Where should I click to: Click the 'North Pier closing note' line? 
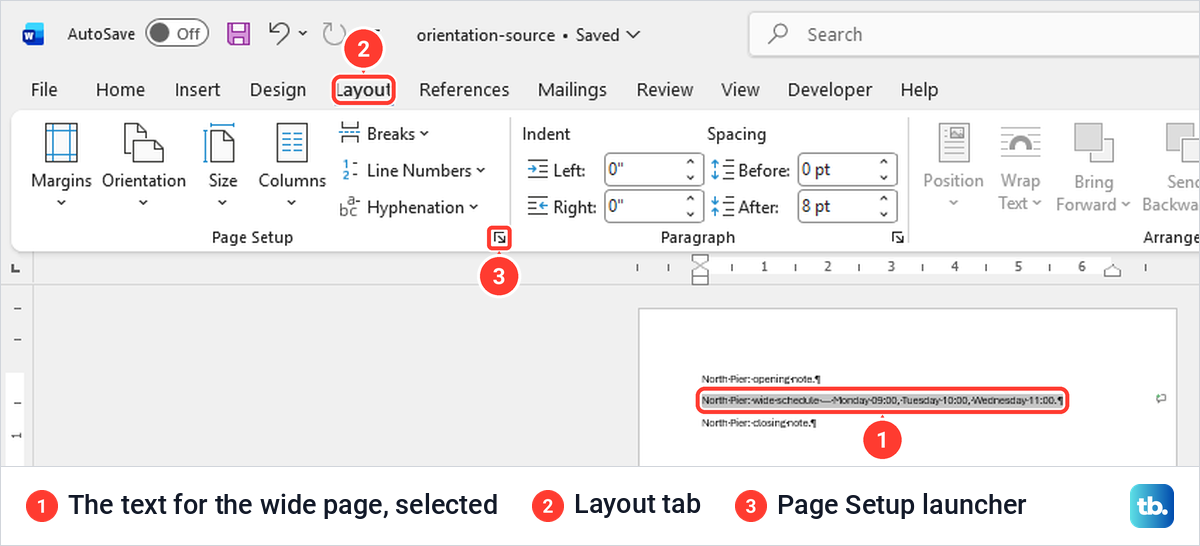click(x=759, y=423)
